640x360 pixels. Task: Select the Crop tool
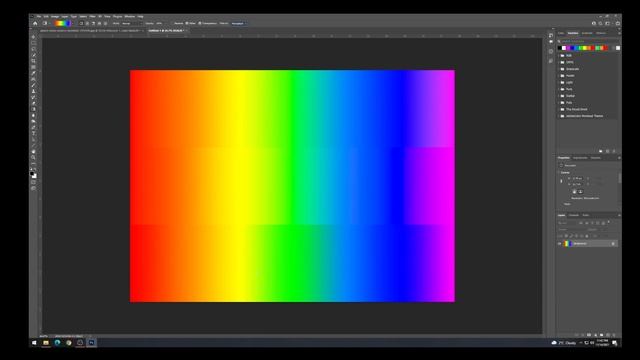click(33, 61)
